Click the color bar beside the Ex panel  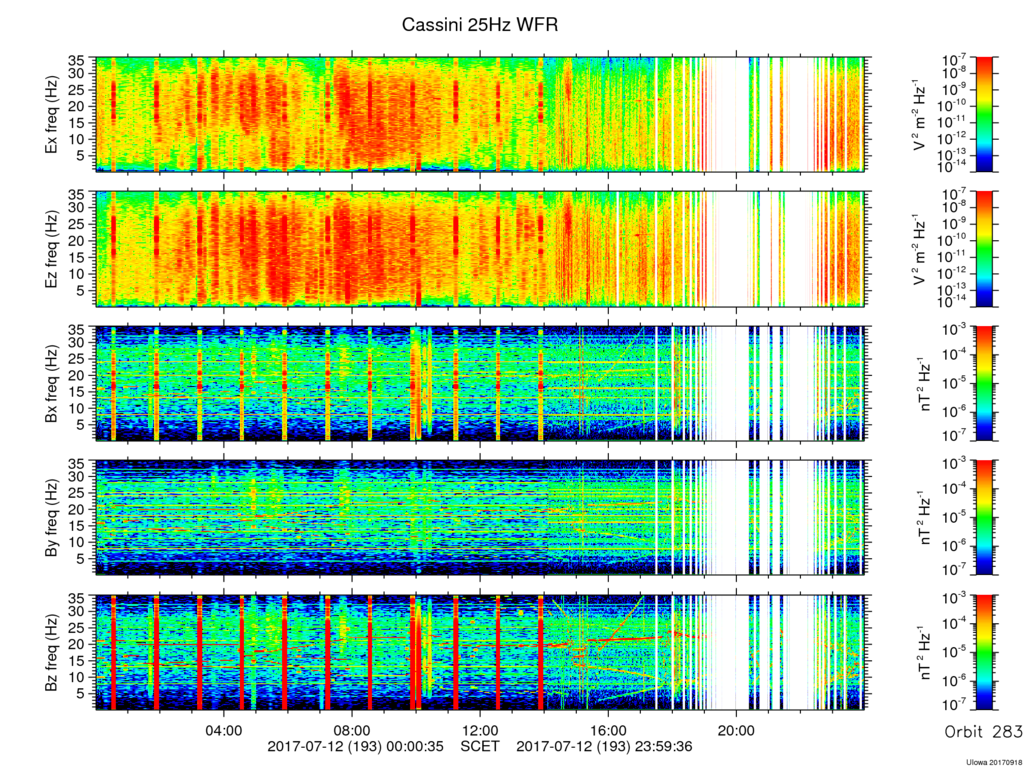(984, 114)
